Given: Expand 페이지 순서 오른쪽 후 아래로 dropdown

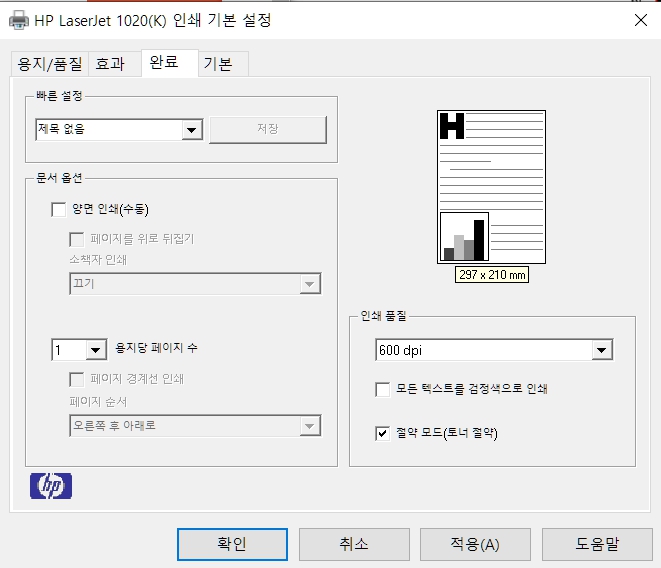Looking at the screenshot, I should [195, 425].
